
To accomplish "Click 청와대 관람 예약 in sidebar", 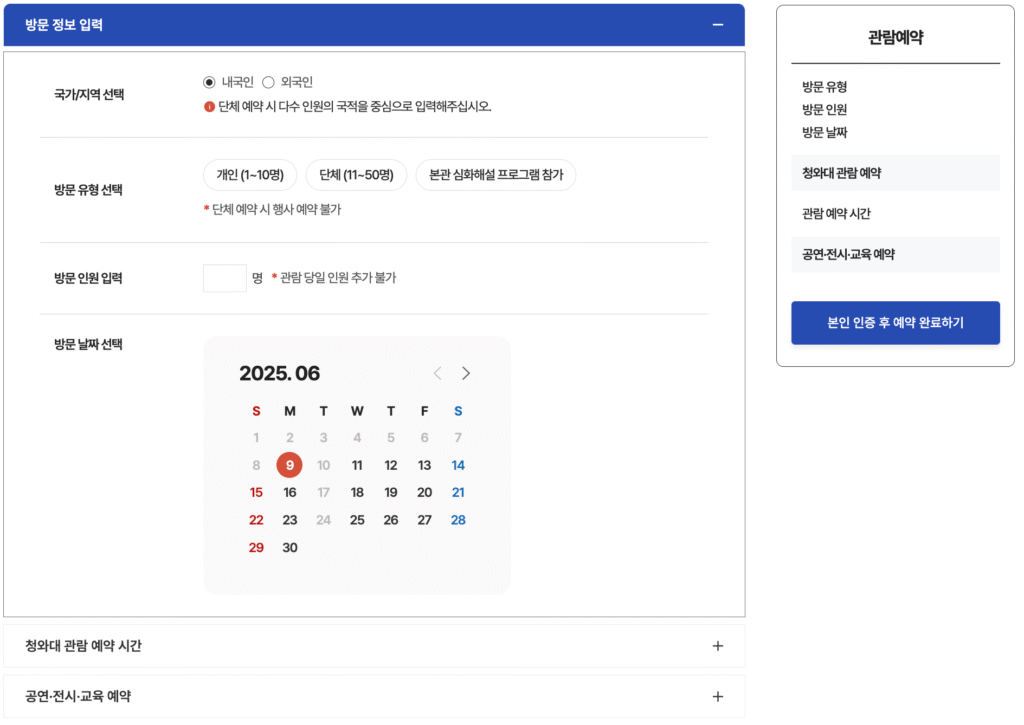I will point(895,173).
